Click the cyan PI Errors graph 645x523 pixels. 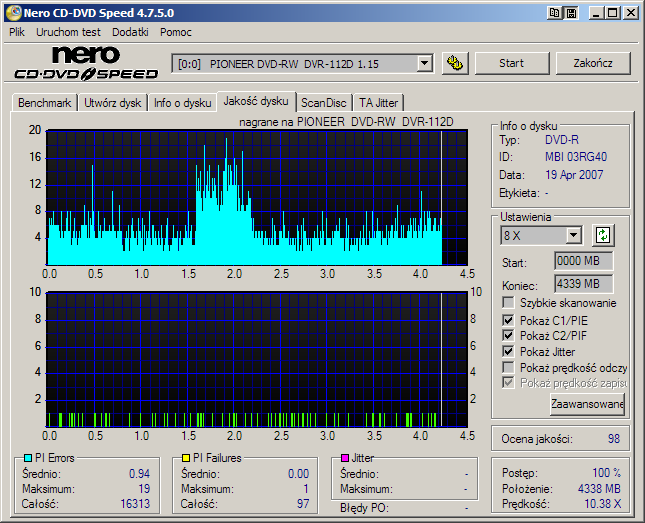[x=257, y=198]
